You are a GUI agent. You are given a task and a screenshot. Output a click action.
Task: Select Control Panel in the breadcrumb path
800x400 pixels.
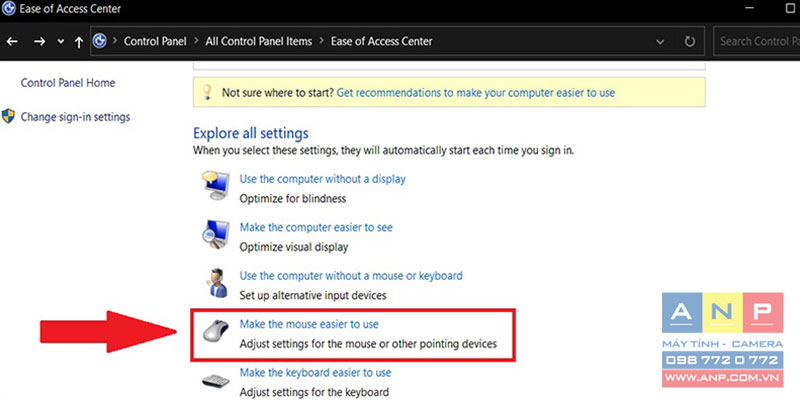pyautogui.click(x=155, y=41)
